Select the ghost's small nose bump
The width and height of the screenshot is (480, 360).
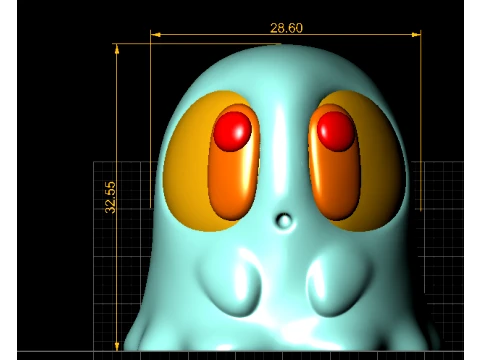(x=284, y=221)
